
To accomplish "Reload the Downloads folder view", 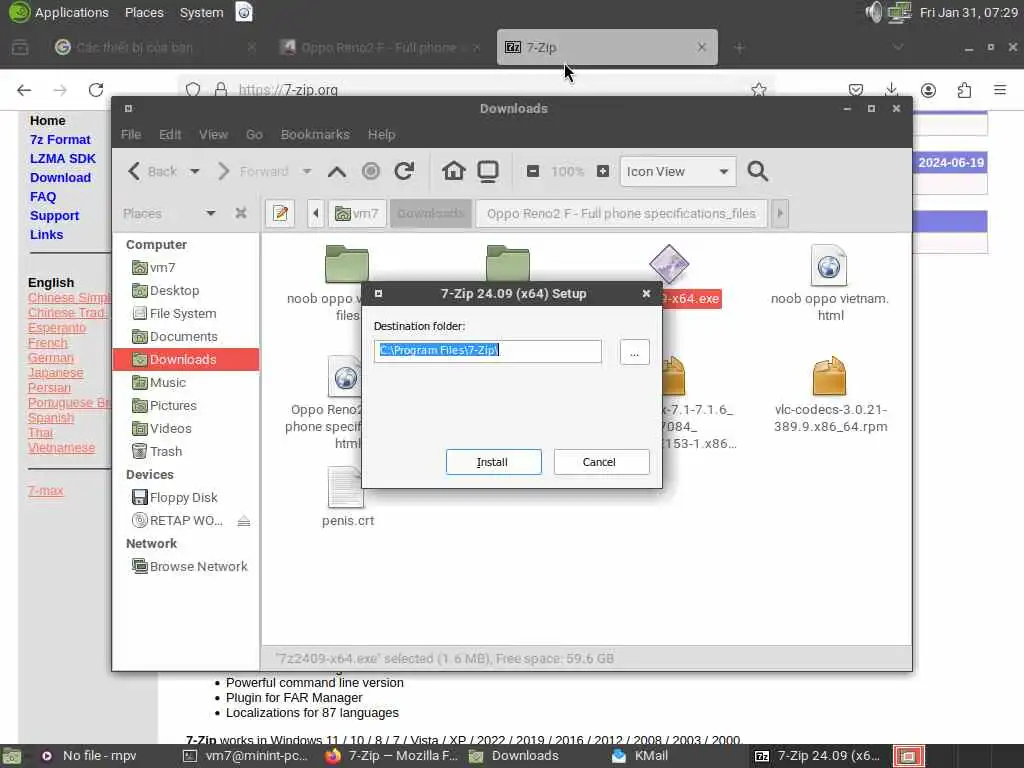I will 404,171.
